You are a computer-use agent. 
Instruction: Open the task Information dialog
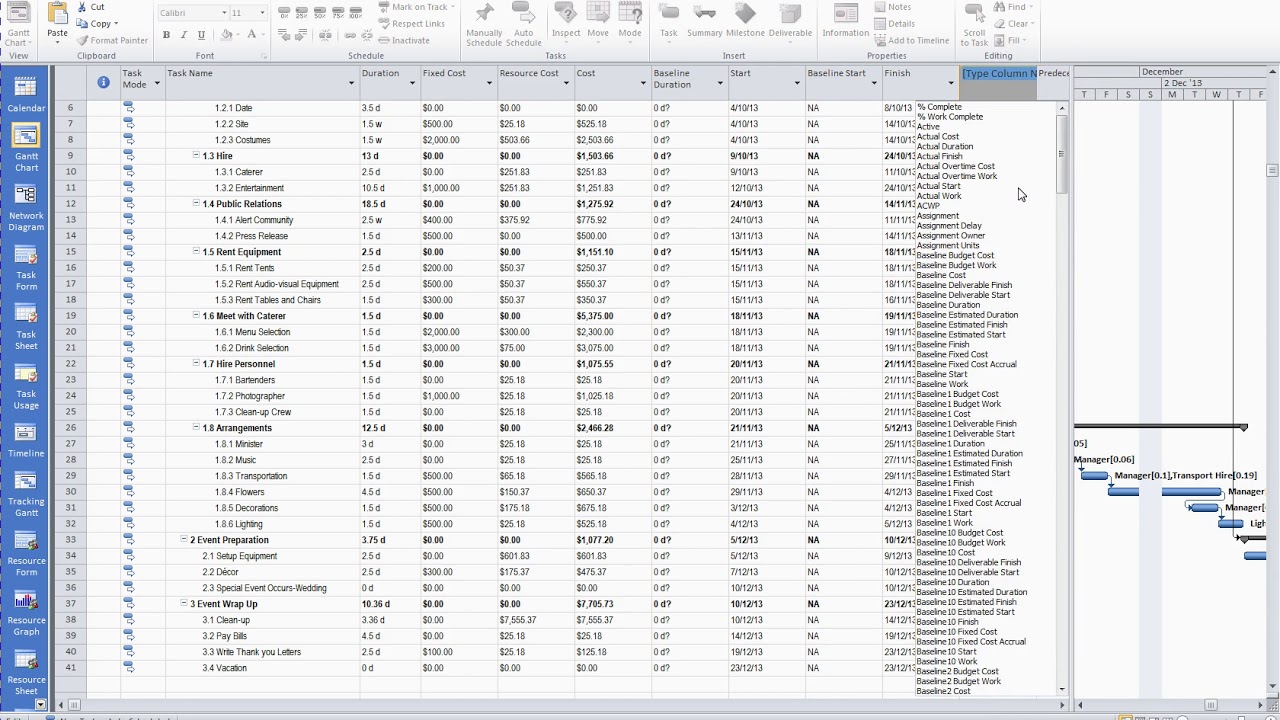pyautogui.click(x=846, y=22)
